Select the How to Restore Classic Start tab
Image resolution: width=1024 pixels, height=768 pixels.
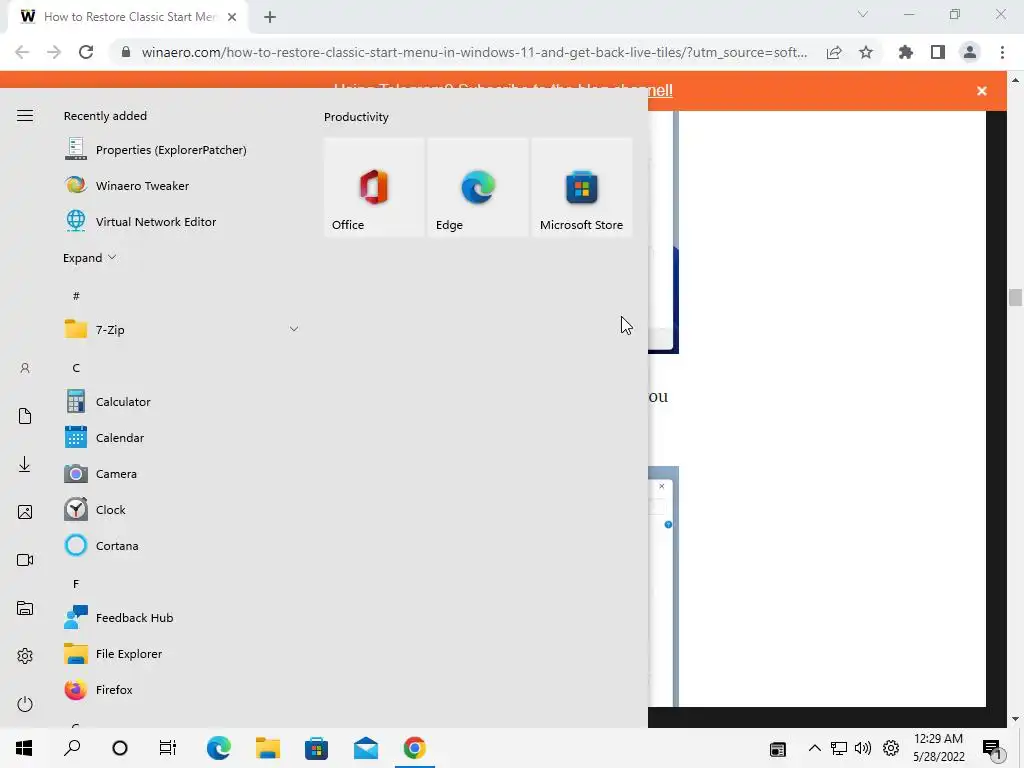click(128, 17)
